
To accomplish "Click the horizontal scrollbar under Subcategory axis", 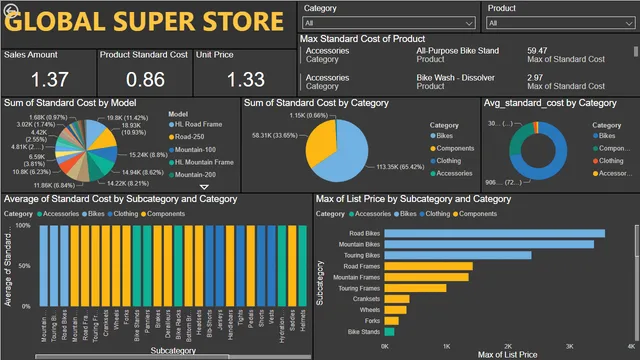I will coord(131,356).
